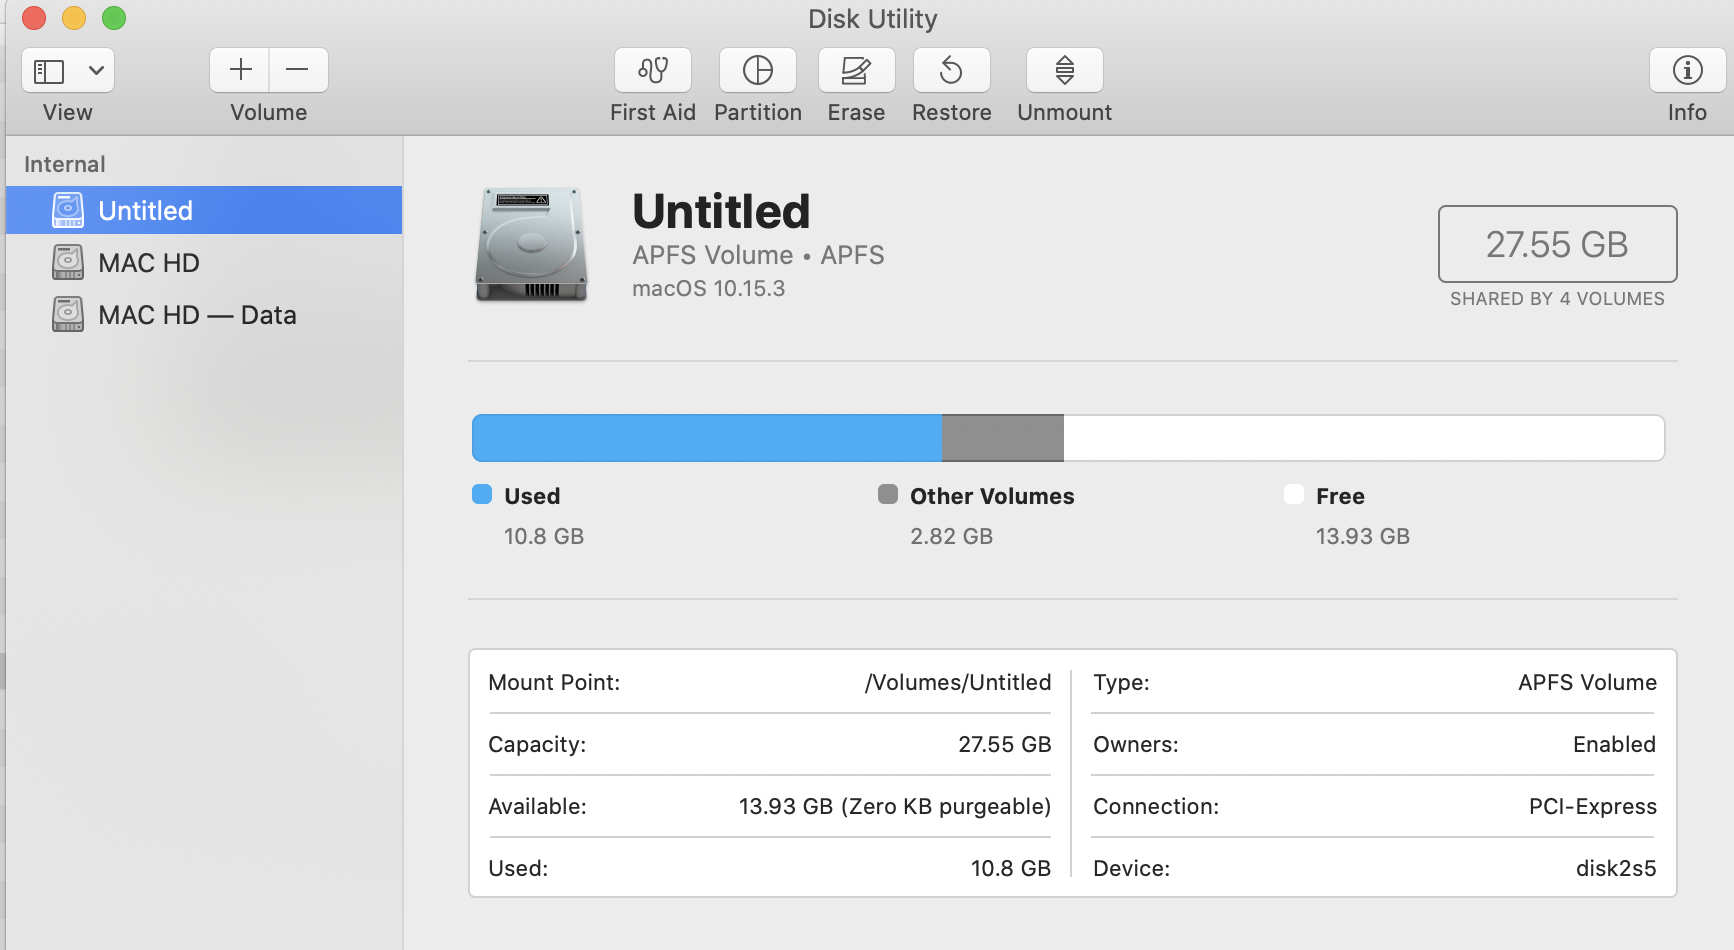Click the Untitled disk icon in sidebar
1734x950 pixels.
(68, 210)
